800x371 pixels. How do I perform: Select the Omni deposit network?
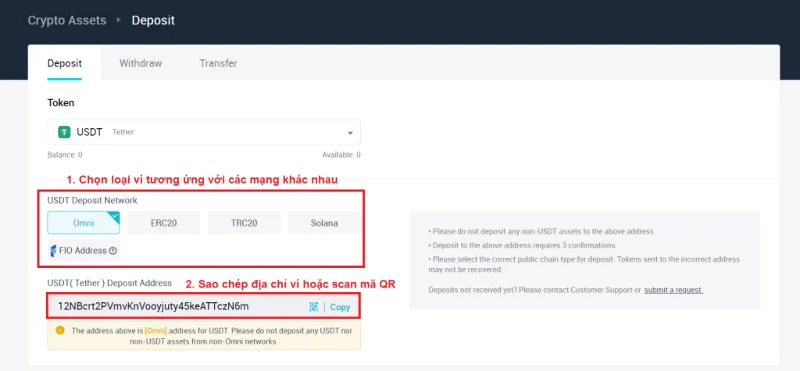(x=84, y=223)
